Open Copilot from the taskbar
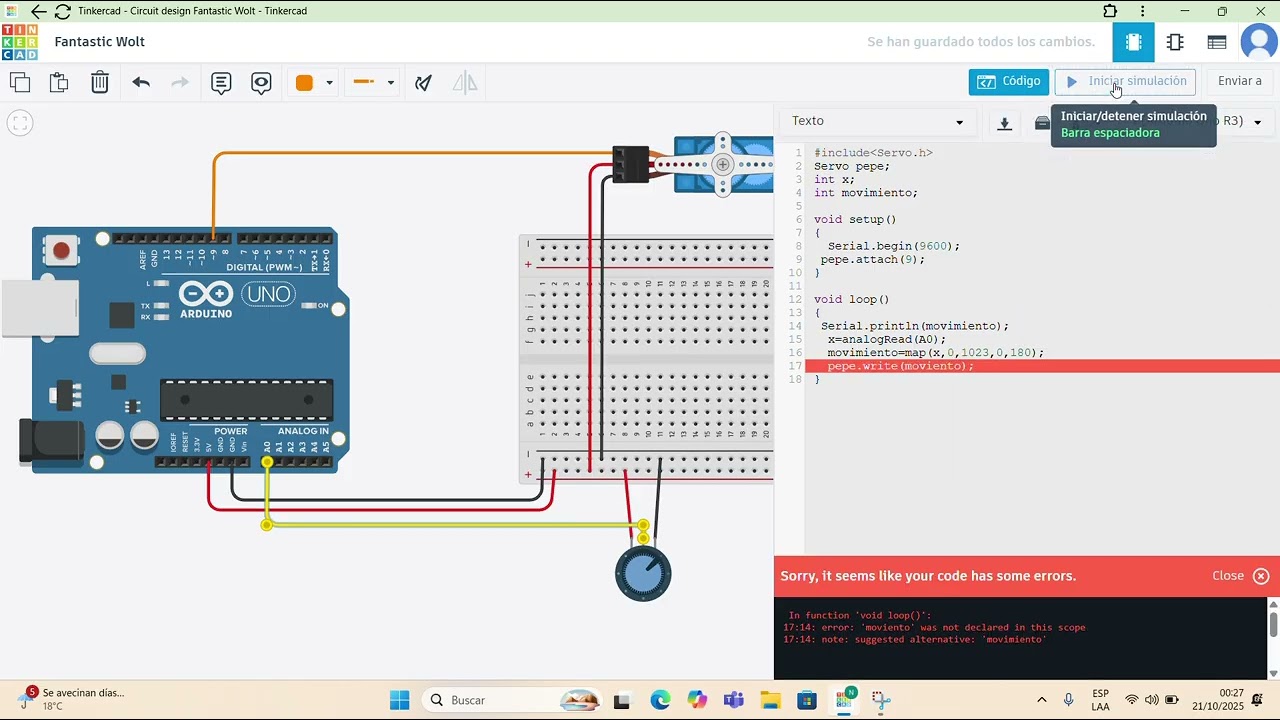Screen dimensions: 1280x720 coord(697,700)
